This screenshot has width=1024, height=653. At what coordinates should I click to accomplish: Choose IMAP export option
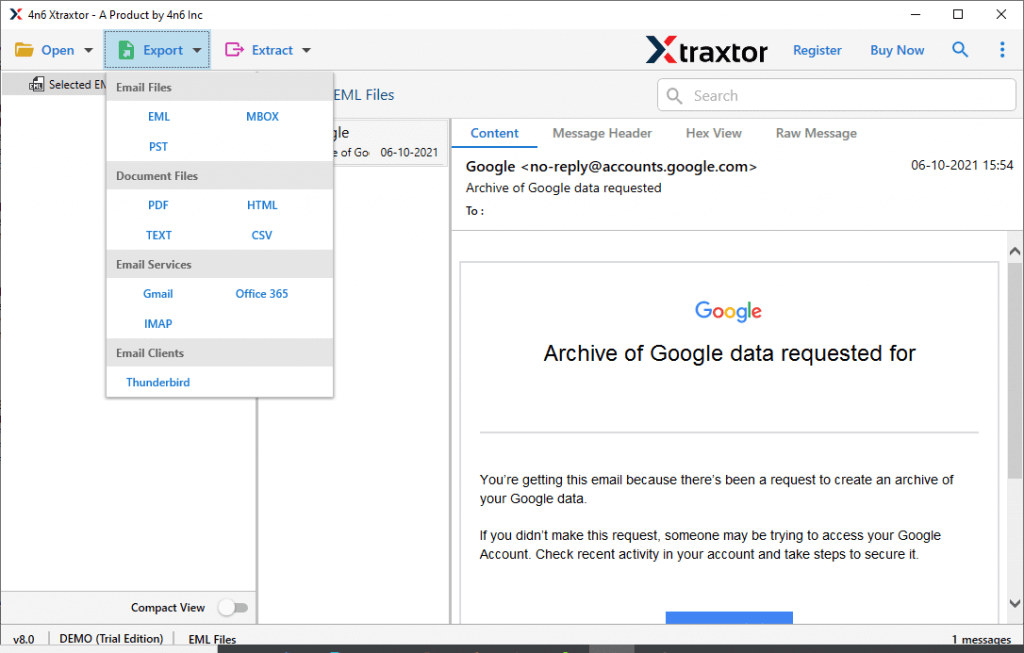tap(158, 324)
